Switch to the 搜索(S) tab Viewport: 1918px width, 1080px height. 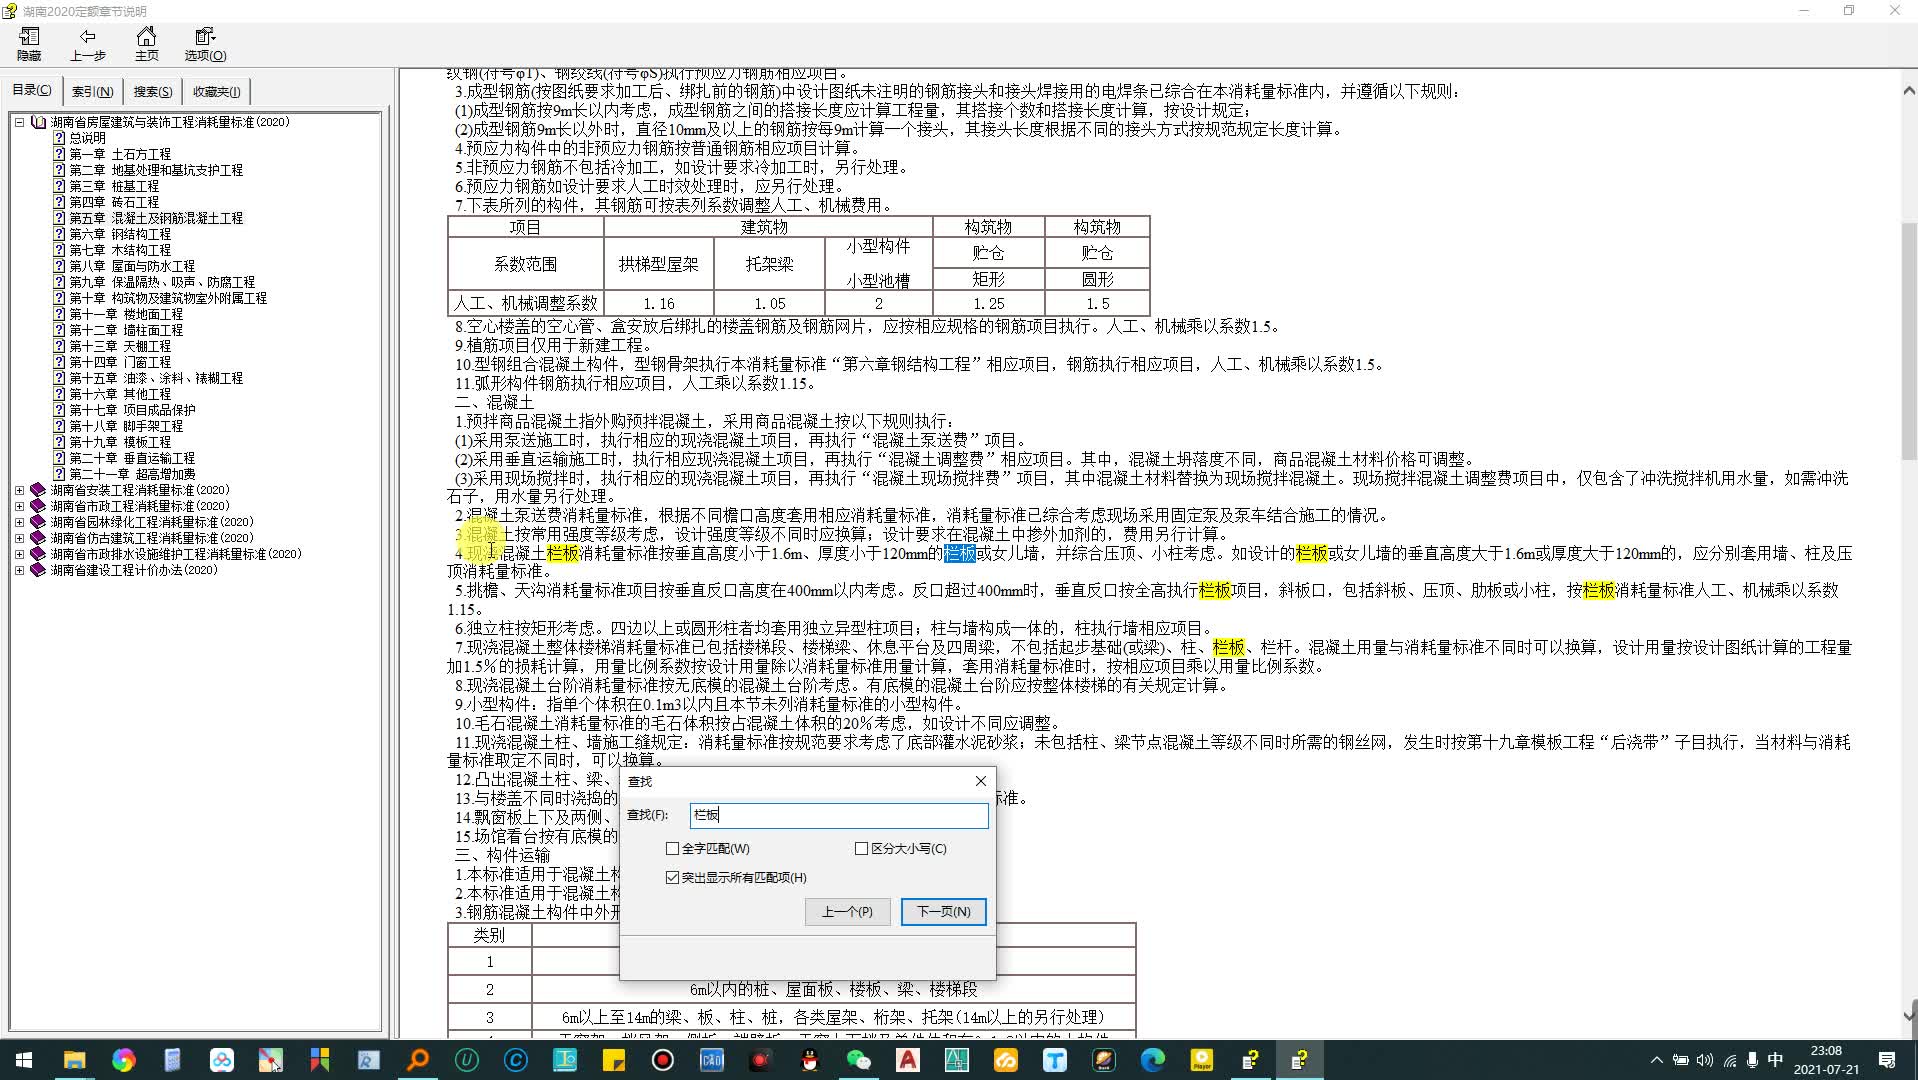tap(151, 91)
